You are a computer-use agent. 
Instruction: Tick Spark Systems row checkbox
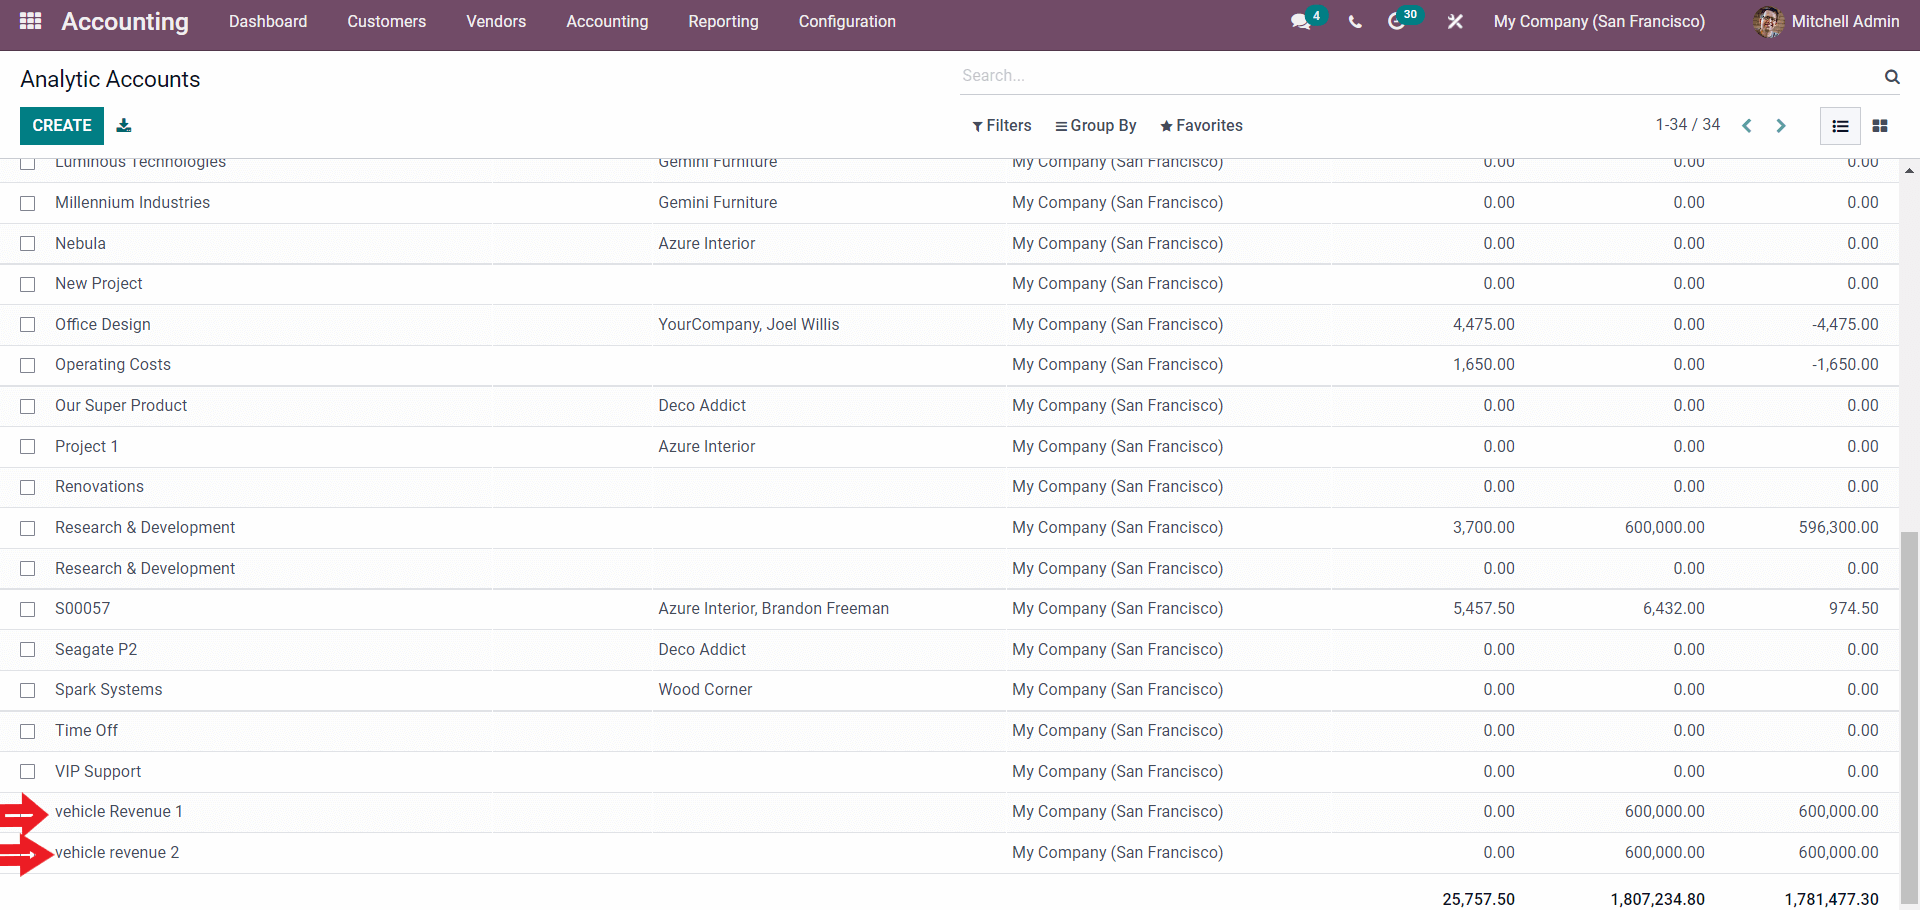click(28, 690)
